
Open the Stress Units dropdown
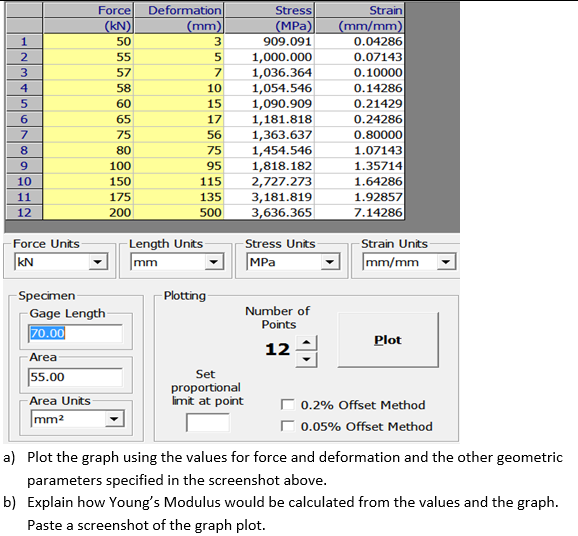coord(330,262)
